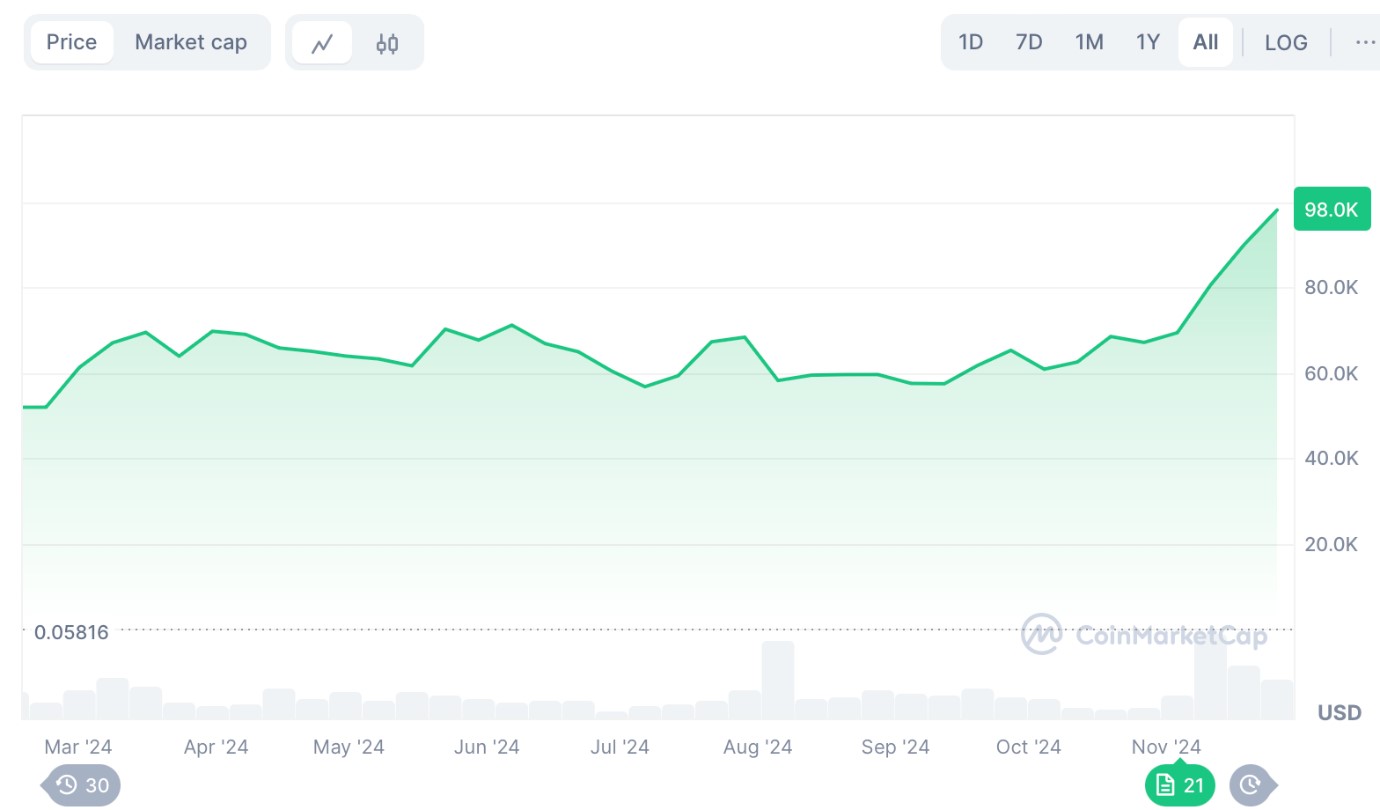Click the 0.05816 baseline price label
Screen dimensions: 1380x810
(x=71, y=632)
